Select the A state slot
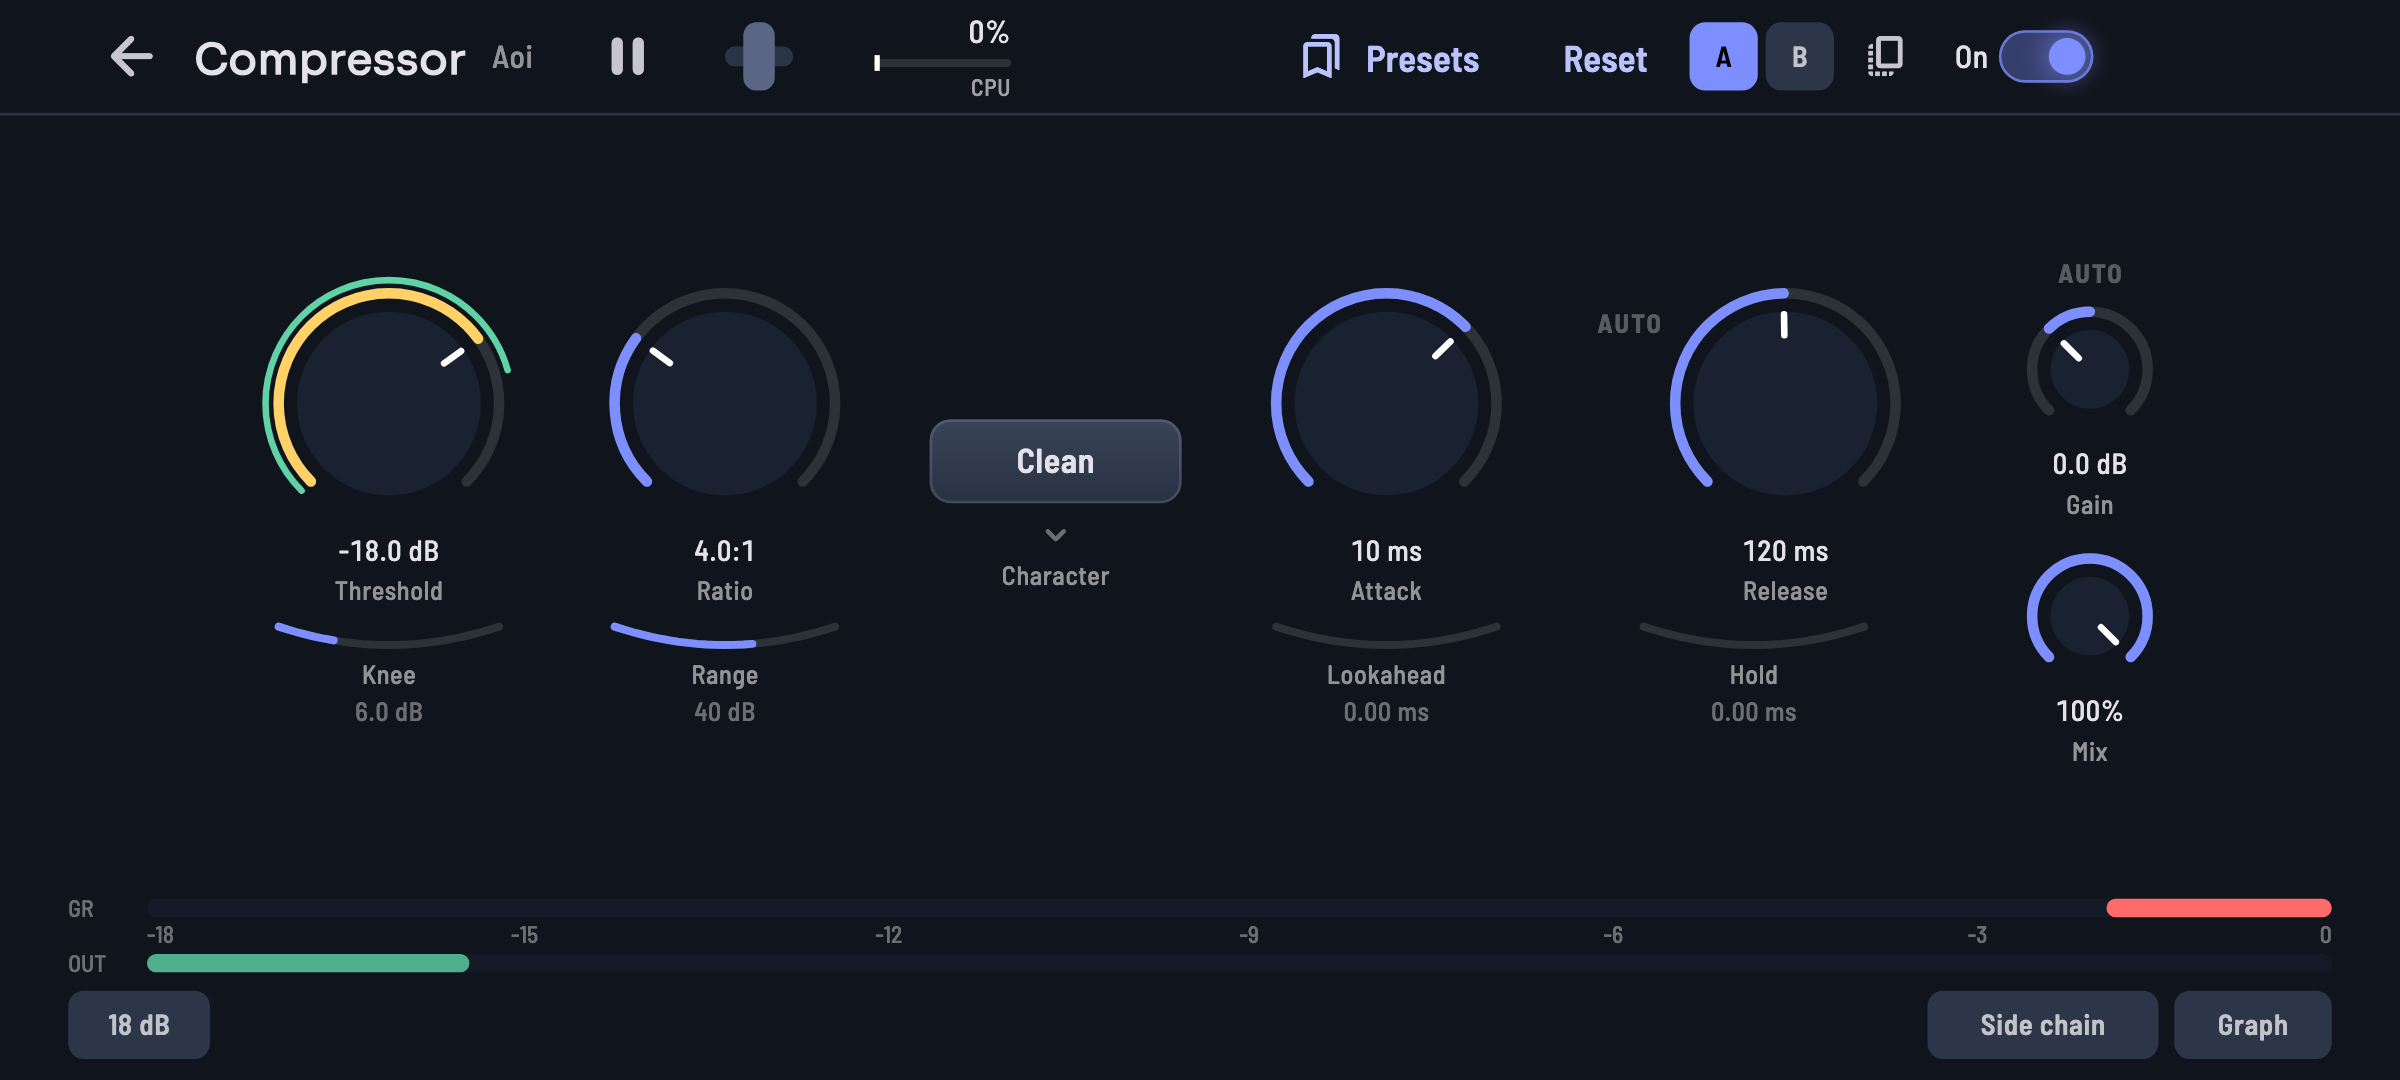 [1723, 57]
